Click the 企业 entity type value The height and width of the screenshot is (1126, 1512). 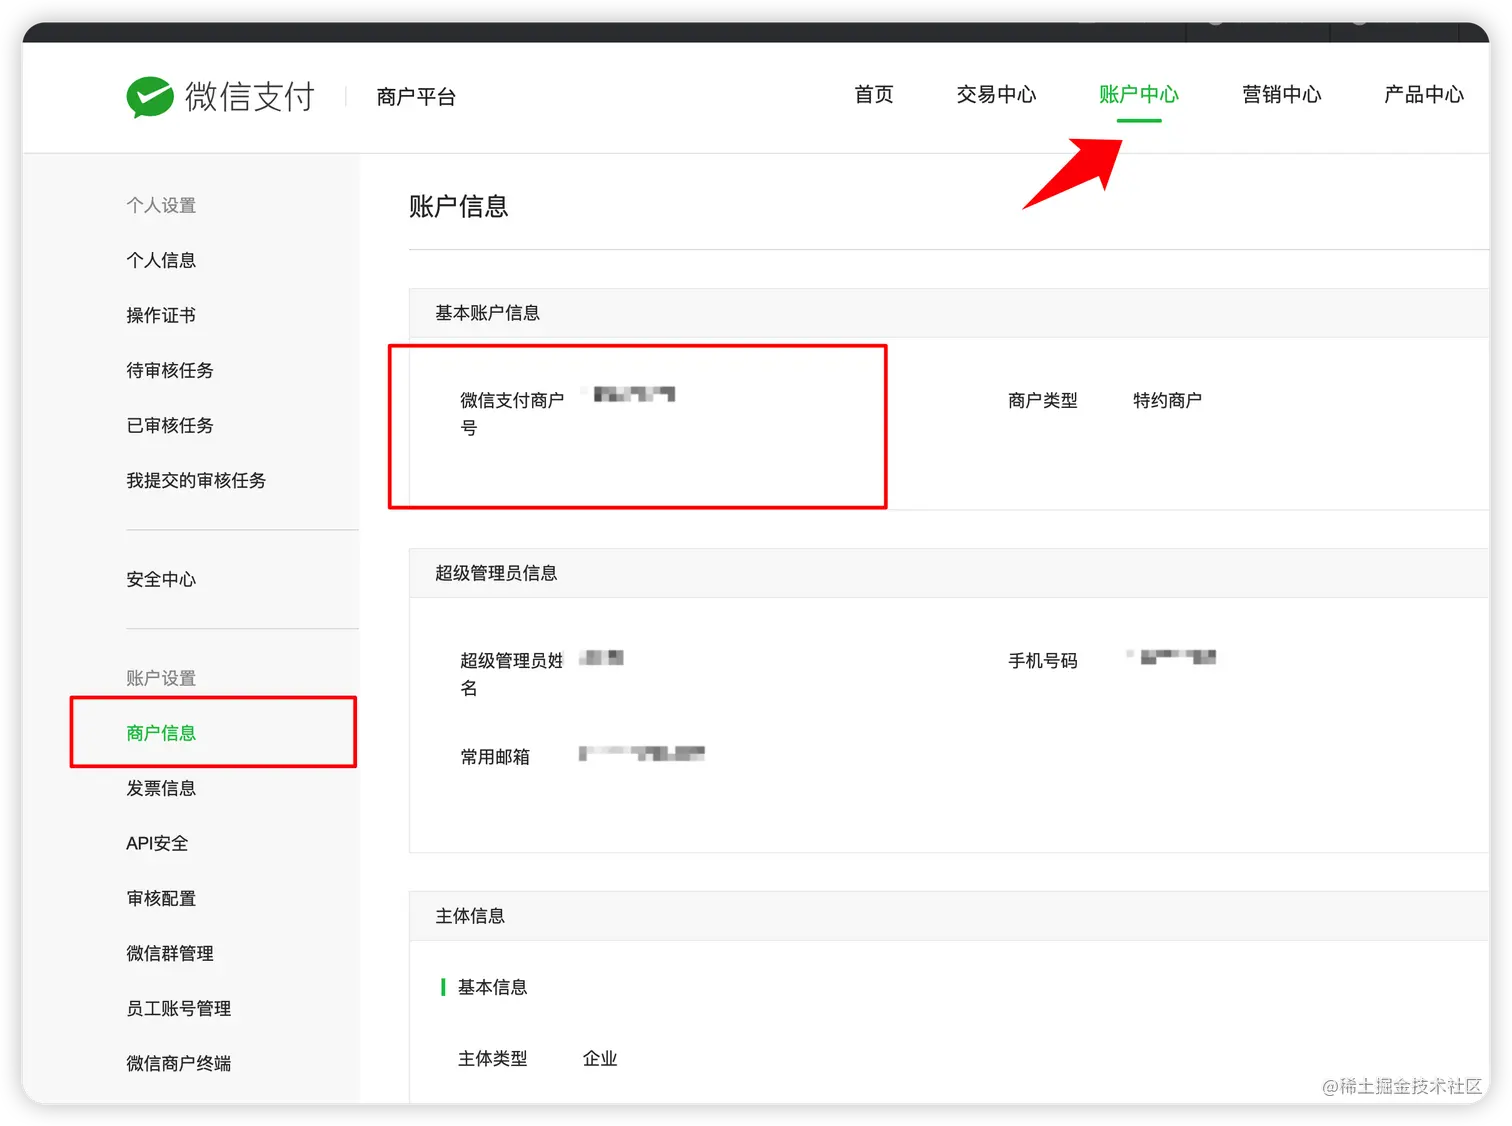point(600,1058)
